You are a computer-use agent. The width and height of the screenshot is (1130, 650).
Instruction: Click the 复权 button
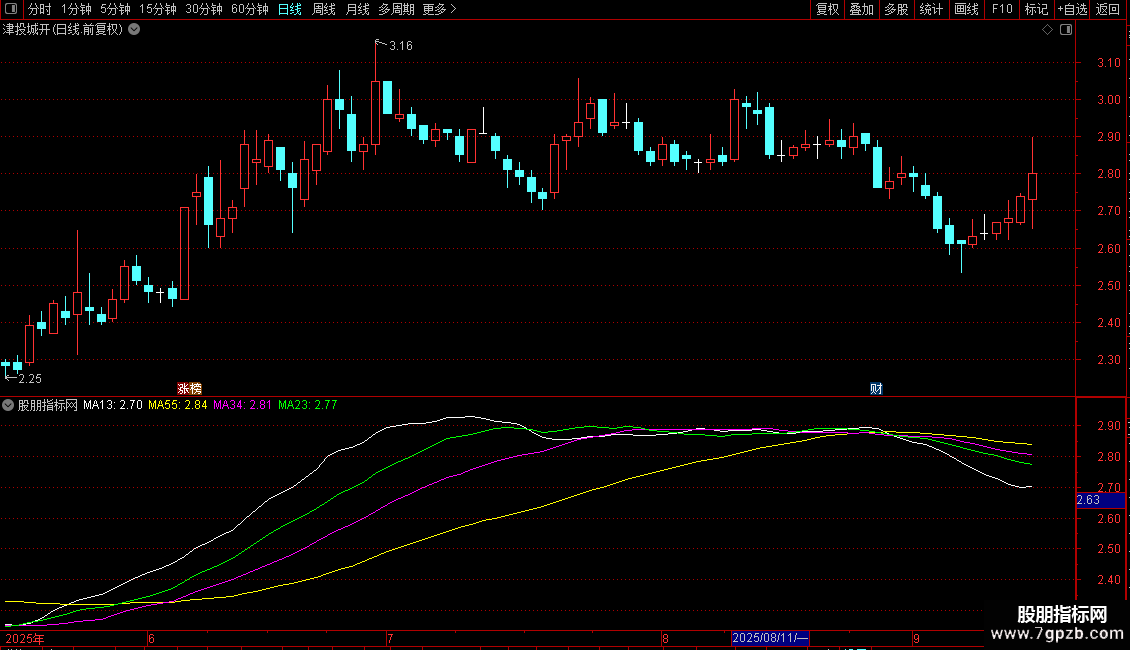click(x=827, y=9)
